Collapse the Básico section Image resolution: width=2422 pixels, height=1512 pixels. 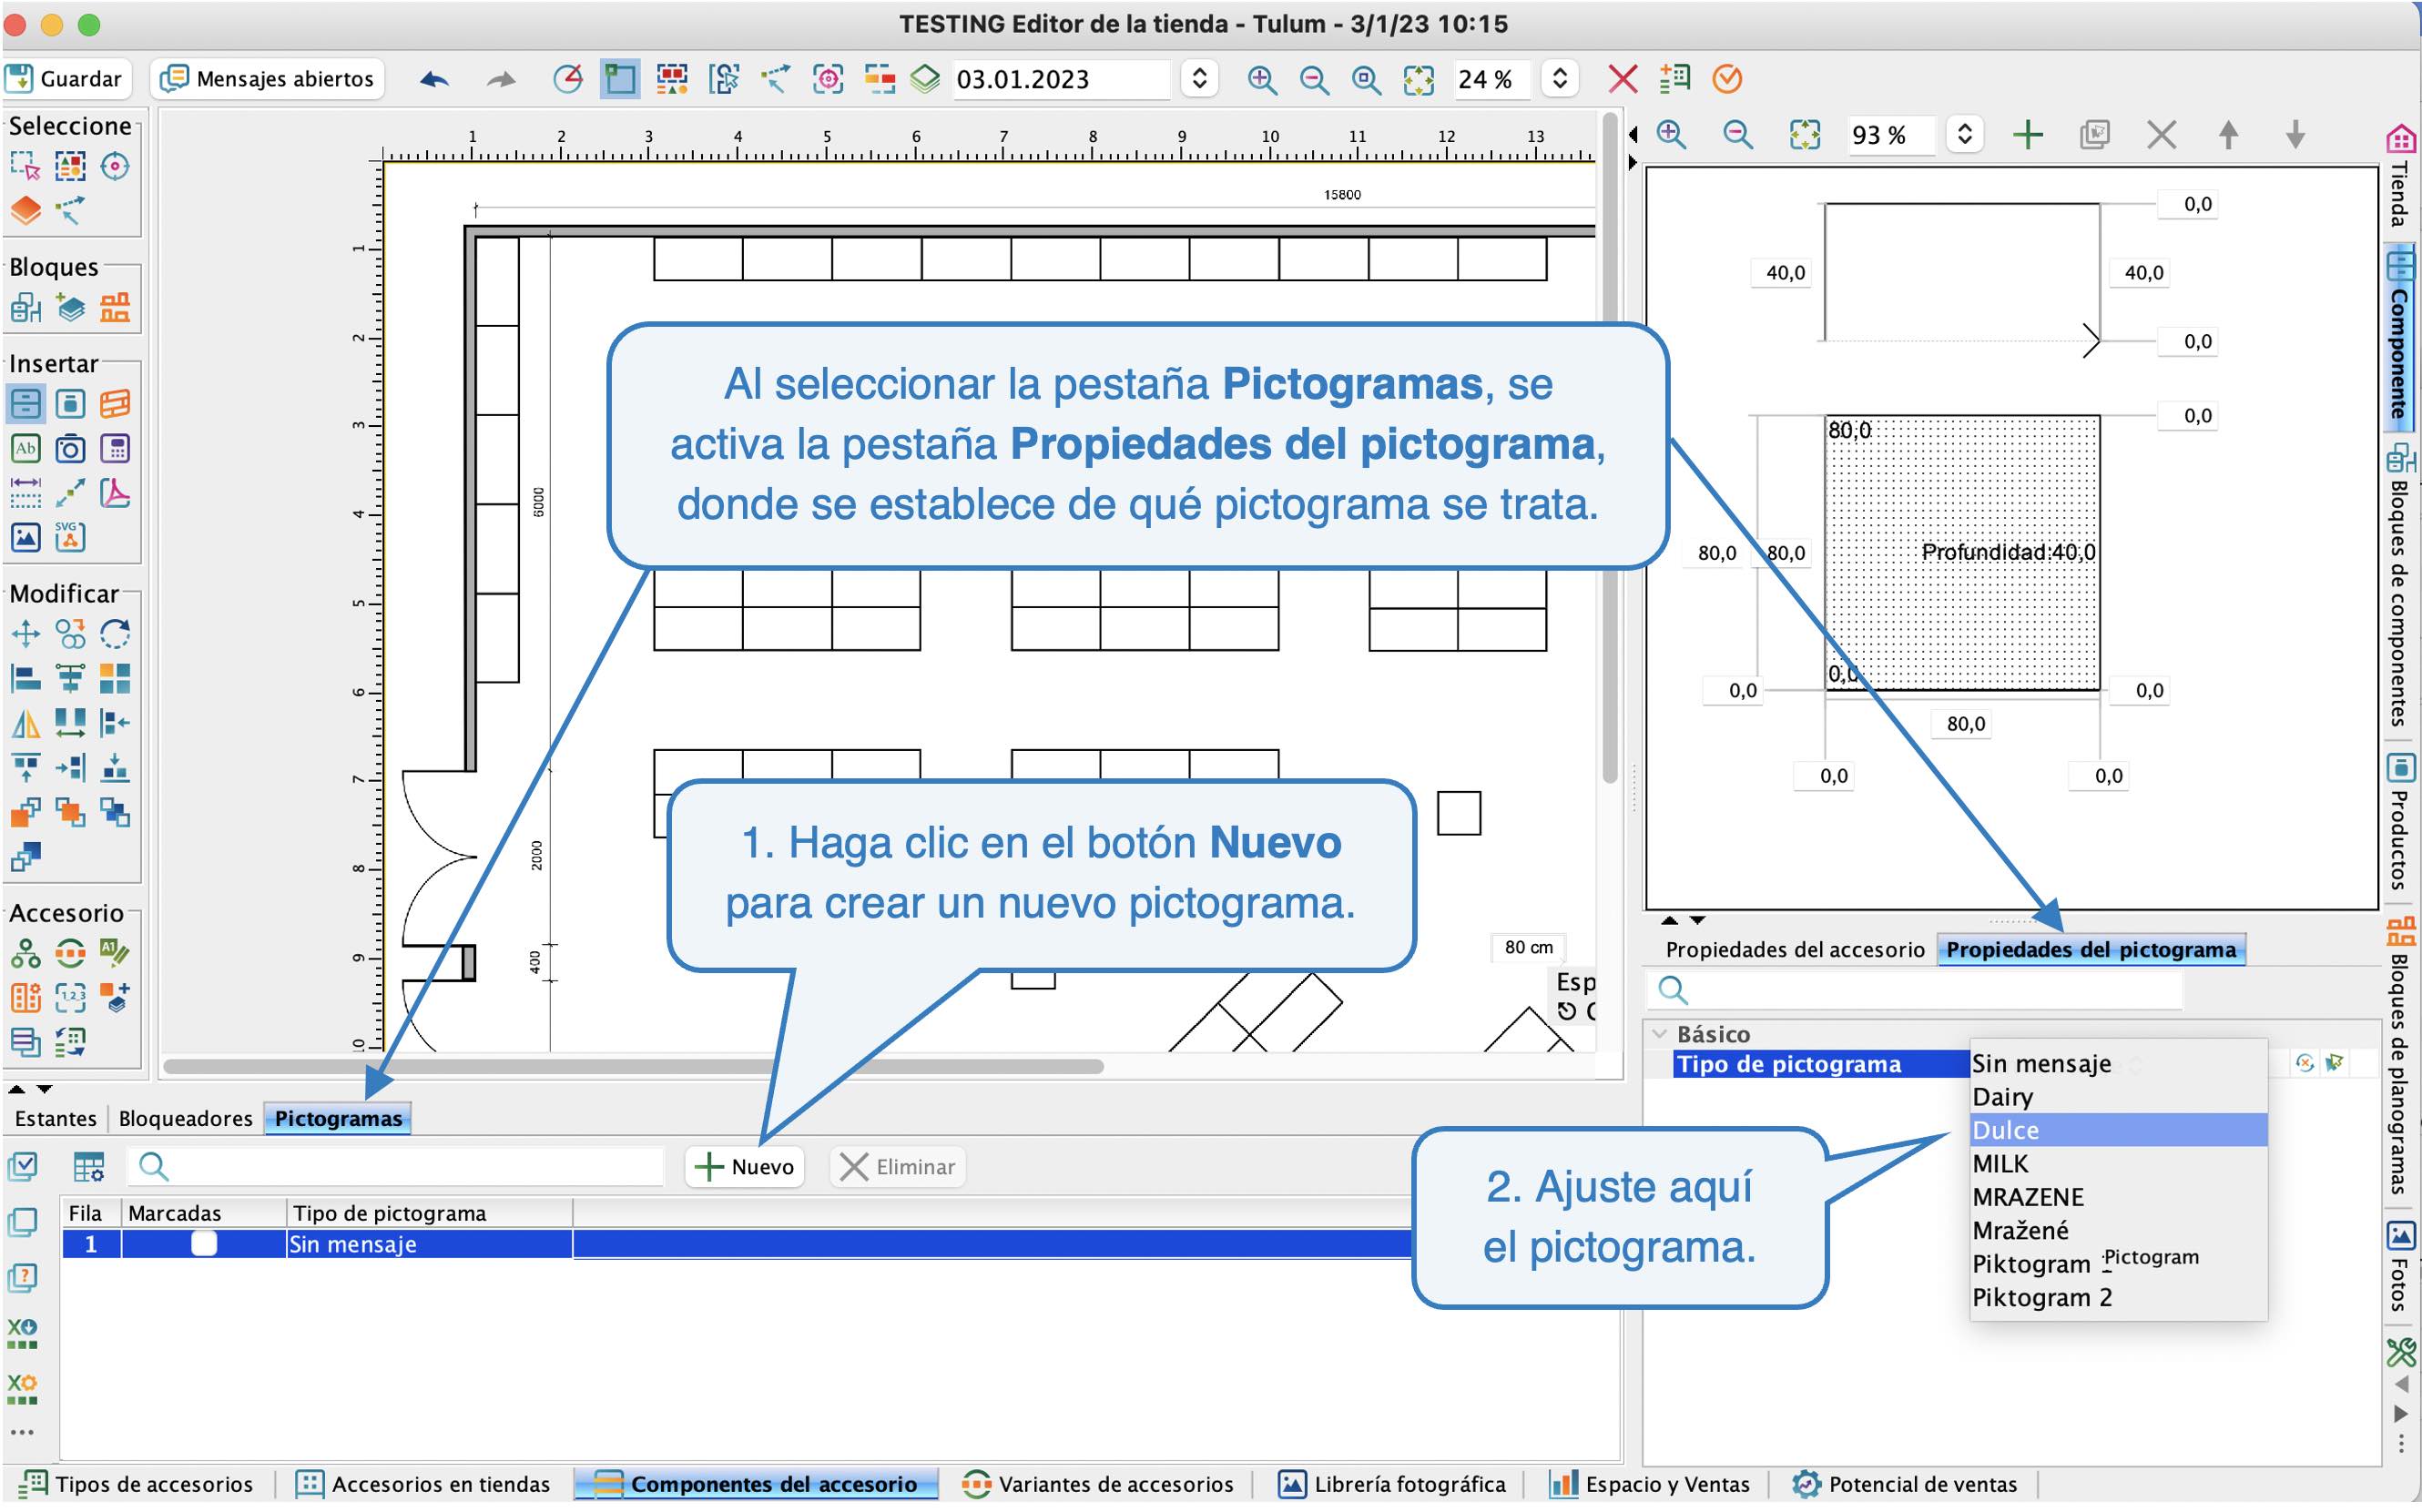pos(1660,1034)
